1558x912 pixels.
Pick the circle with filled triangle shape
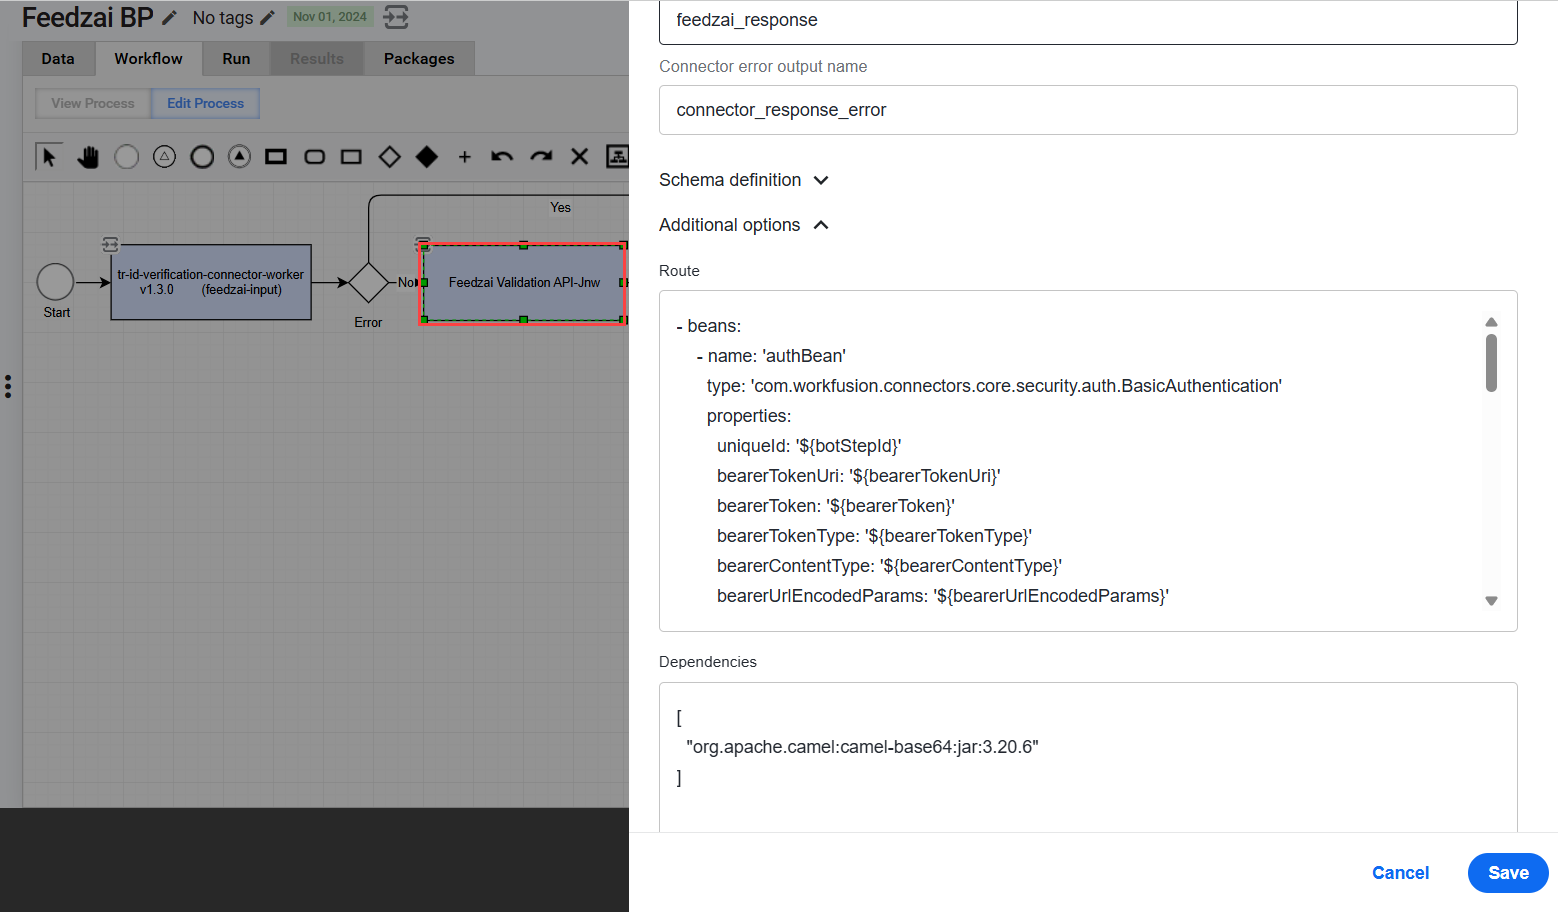point(239,157)
